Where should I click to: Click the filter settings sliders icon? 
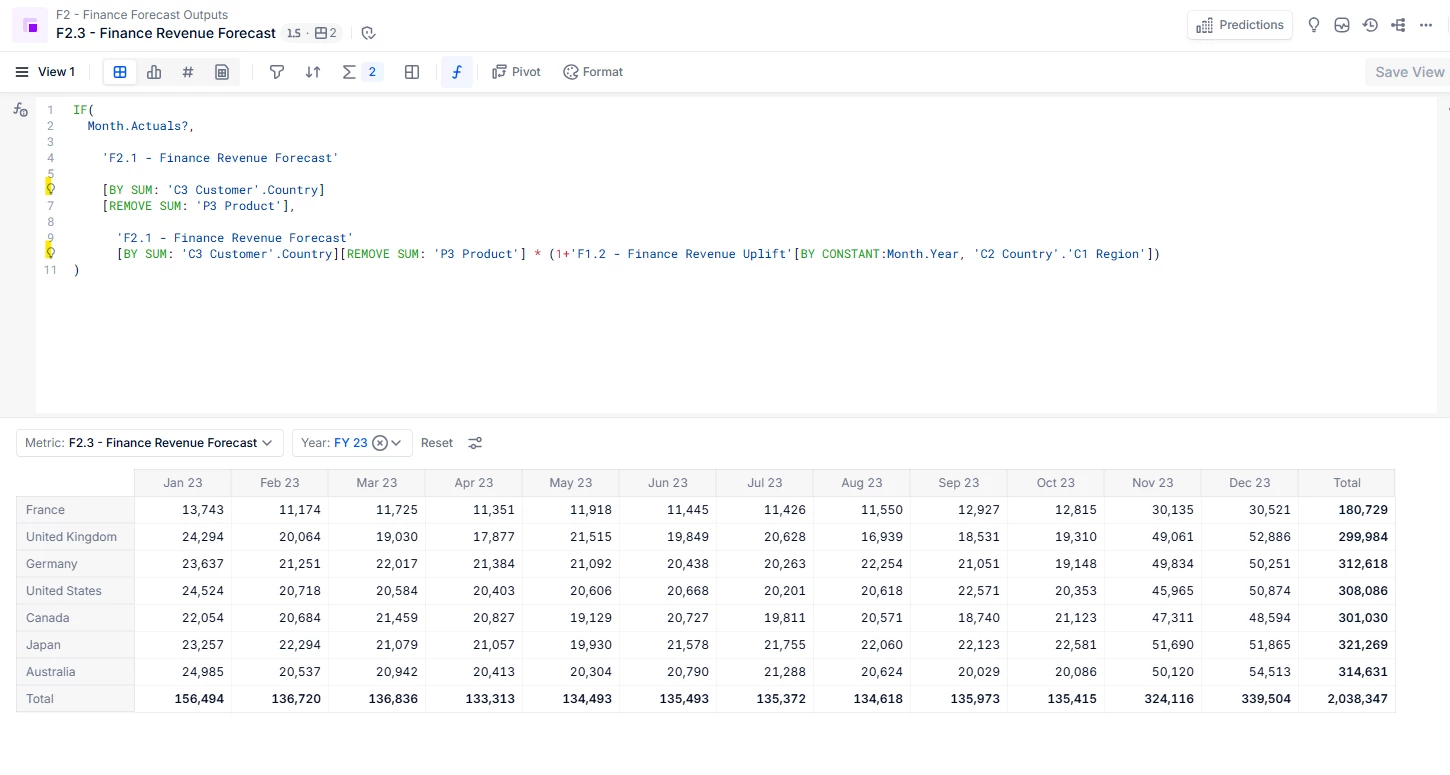coord(475,443)
